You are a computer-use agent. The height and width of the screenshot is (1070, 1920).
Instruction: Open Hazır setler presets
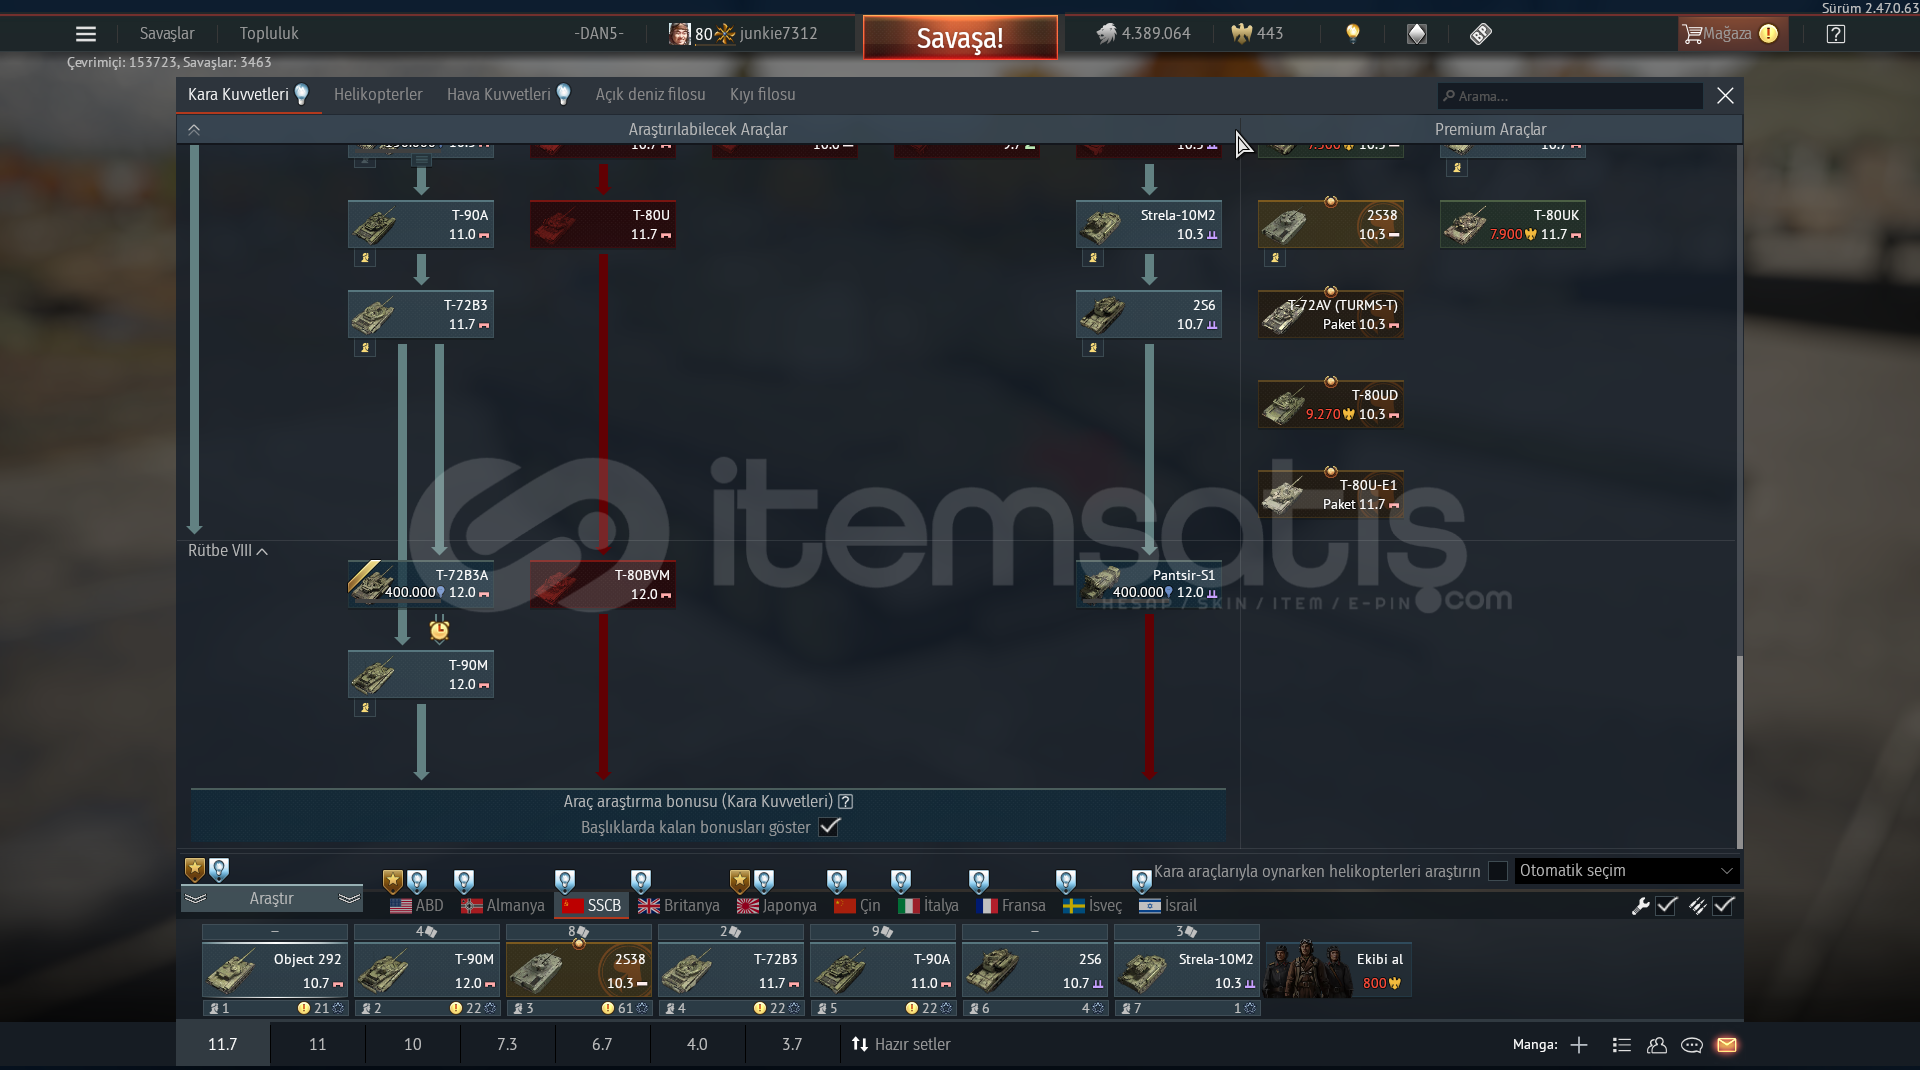(x=900, y=1044)
